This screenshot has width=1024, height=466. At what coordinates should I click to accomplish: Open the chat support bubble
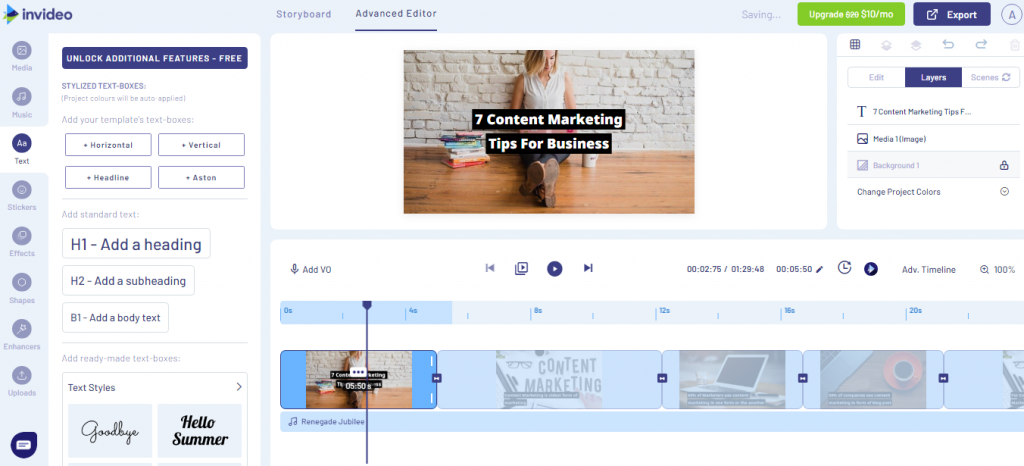click(x=24, y=445)
